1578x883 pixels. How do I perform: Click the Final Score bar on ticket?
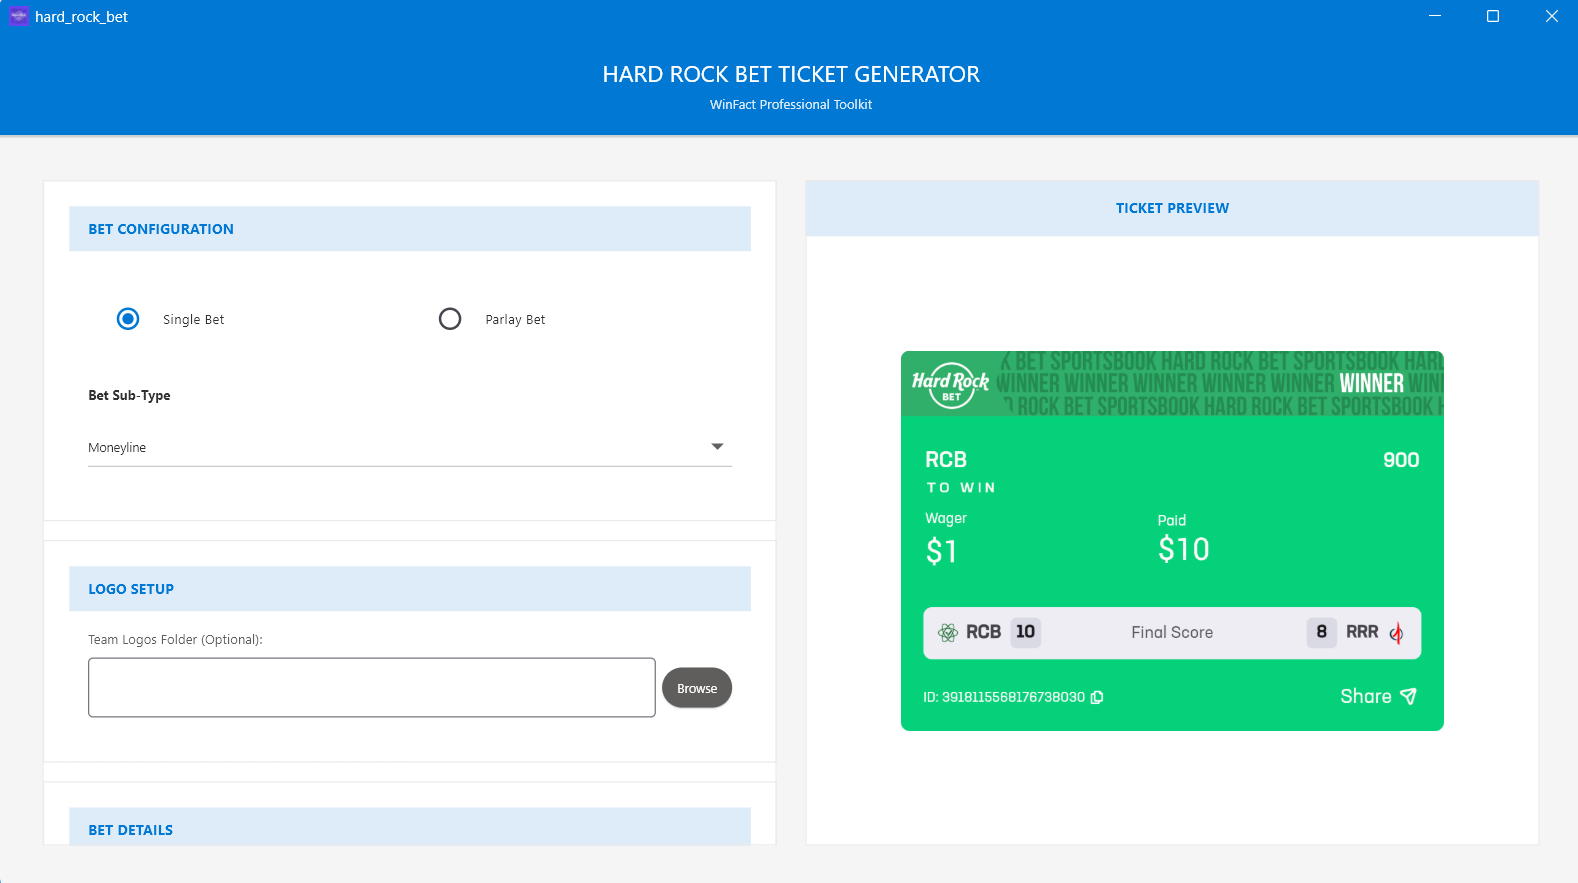click(1172, 633)
